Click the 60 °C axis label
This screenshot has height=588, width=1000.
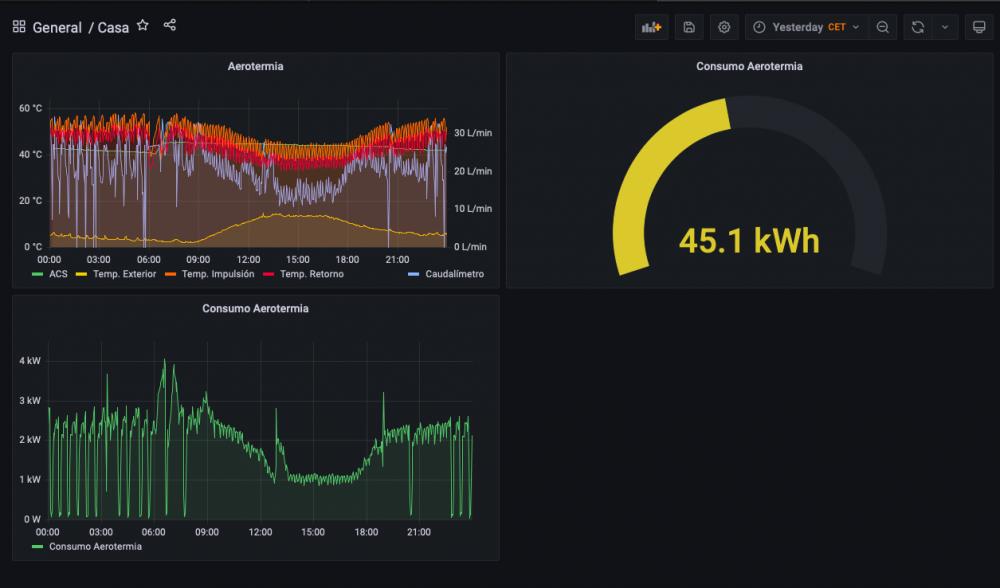click(x=31, y=108)
